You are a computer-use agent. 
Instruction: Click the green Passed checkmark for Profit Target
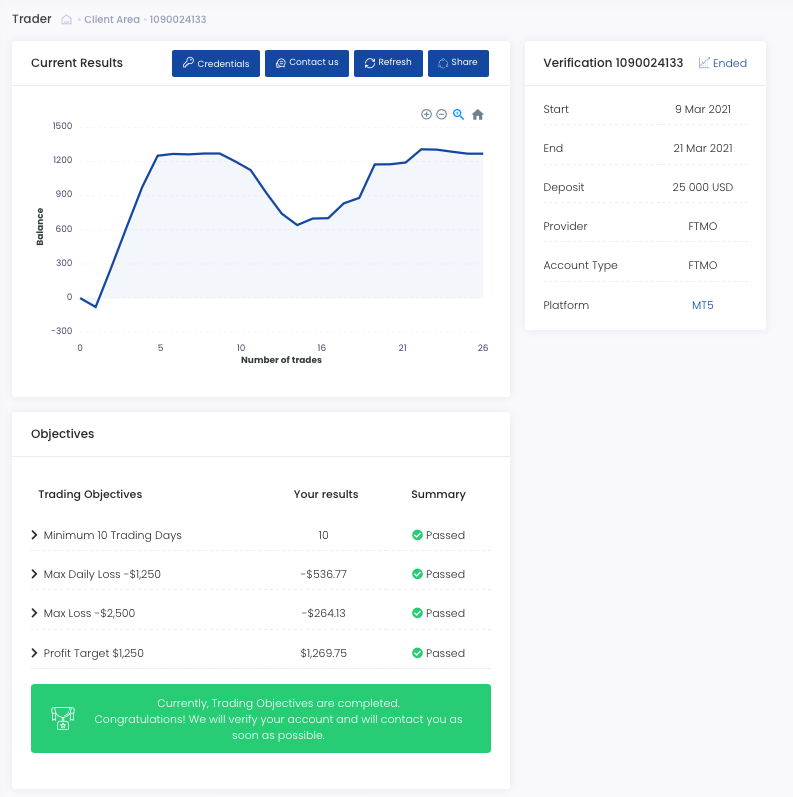417,653
